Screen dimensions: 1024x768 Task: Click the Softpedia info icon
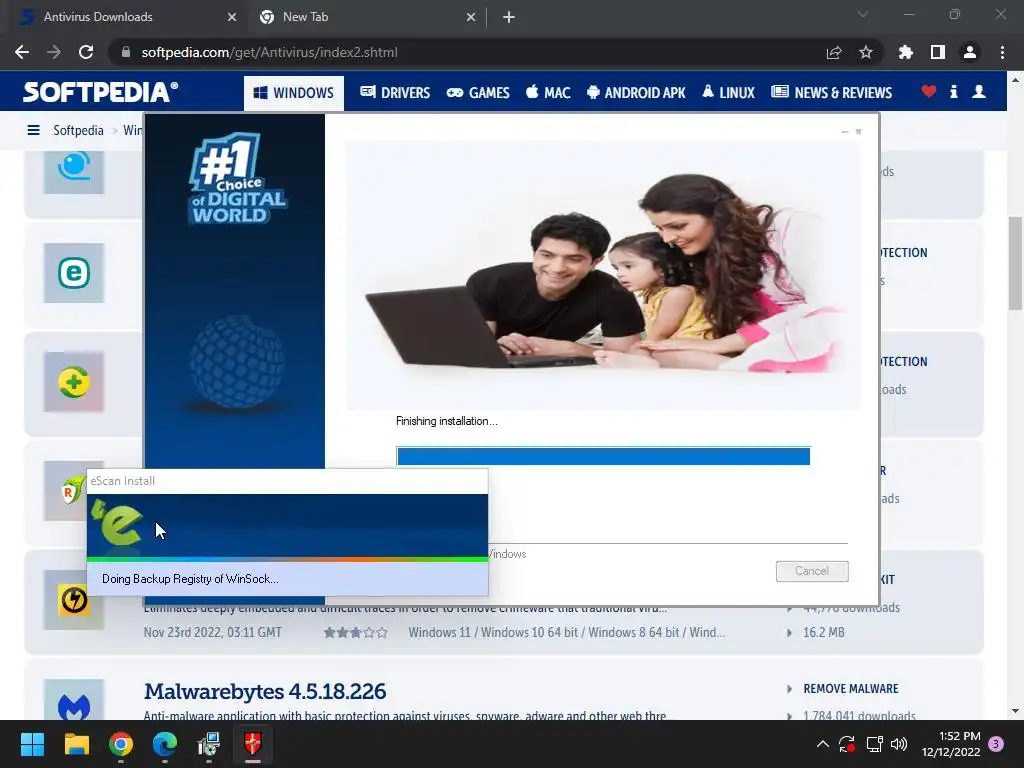953,92
